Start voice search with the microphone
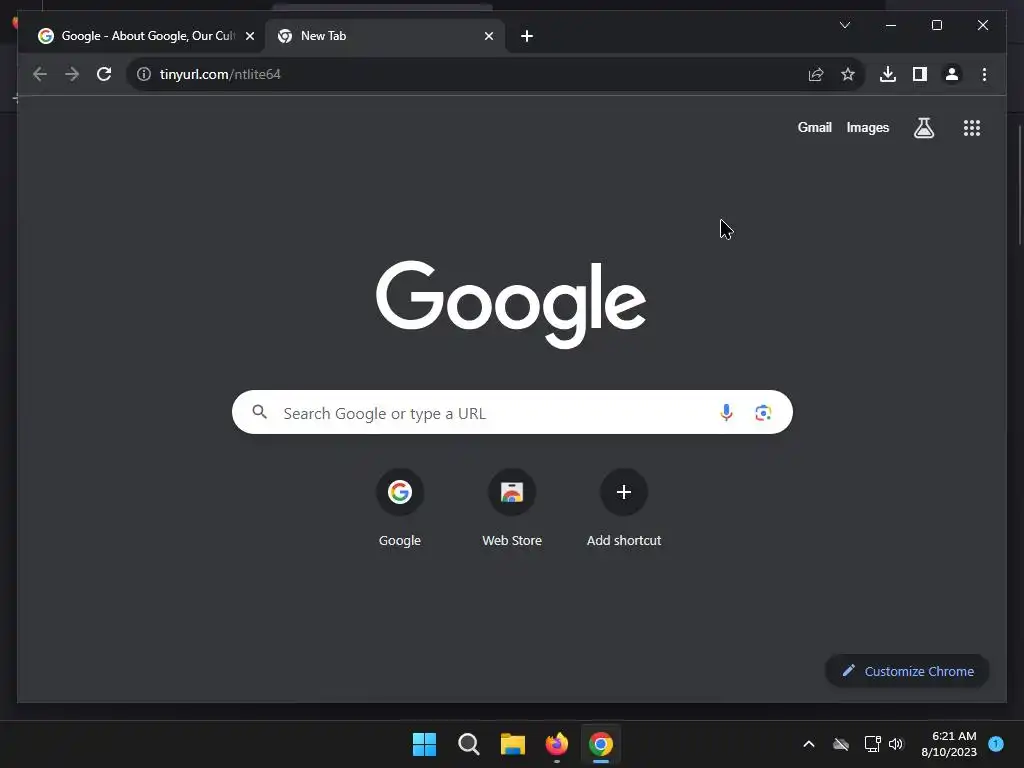Image resolution: width=1024 pixels, height=768 pixels. pos(726,413)
